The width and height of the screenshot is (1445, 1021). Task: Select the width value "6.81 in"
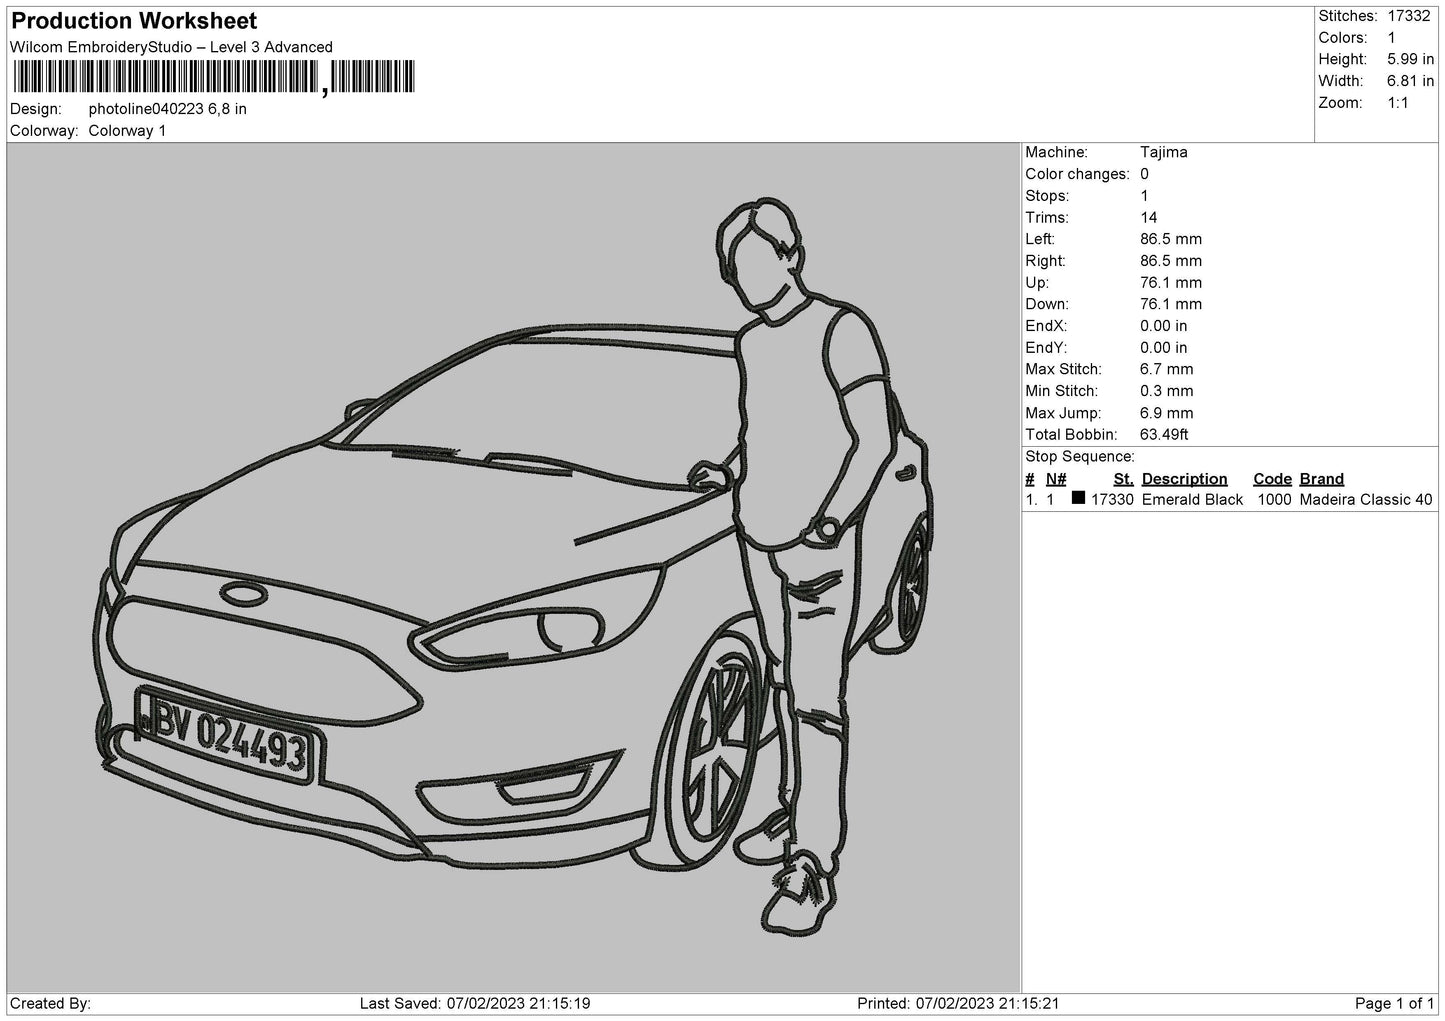[1410, 81]
